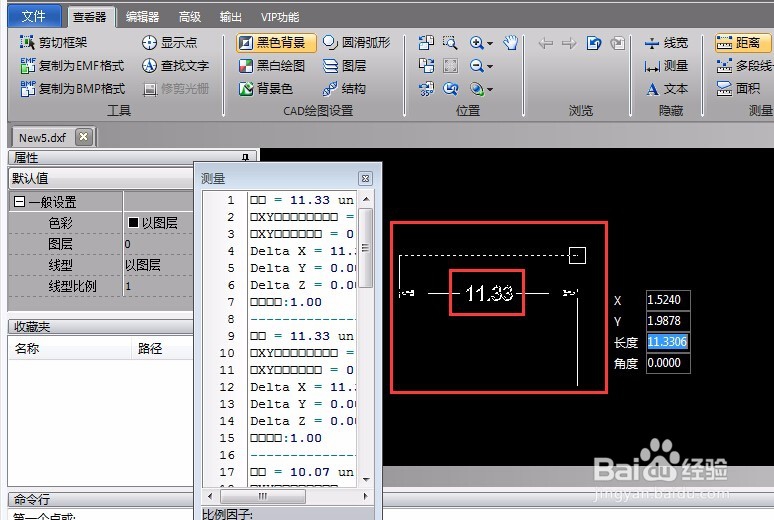This screenshot has width=774, height=520.
Task: Copy drawing as BMP format
Action: tap(73, 89)
